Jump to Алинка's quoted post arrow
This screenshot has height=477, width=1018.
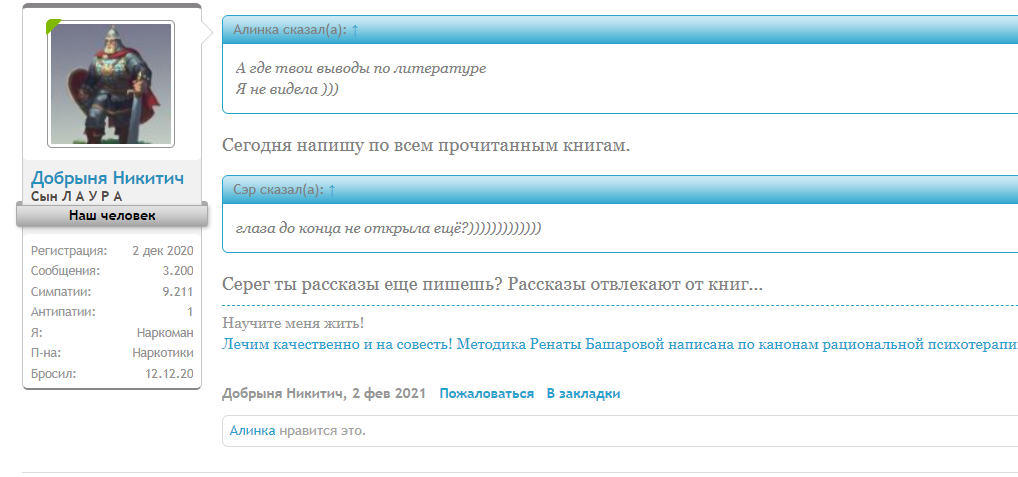(x=354, y=29)
